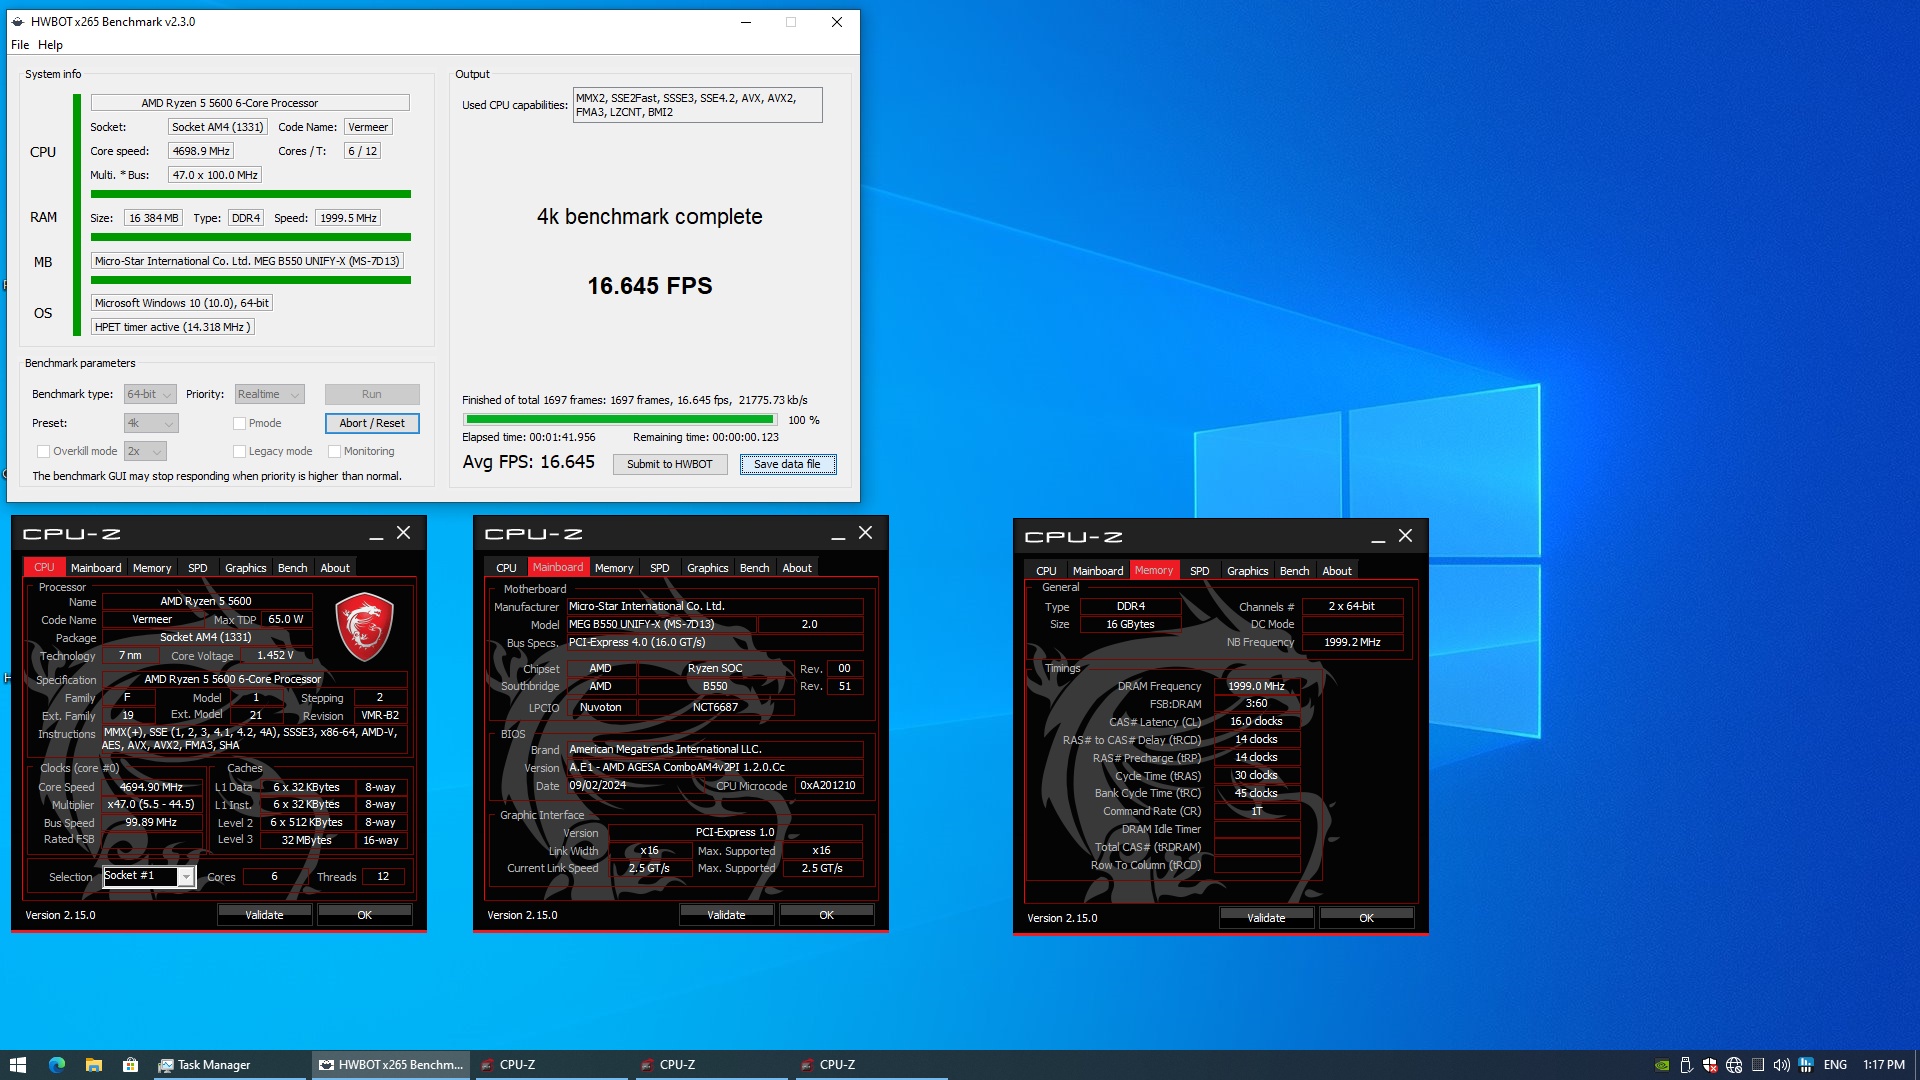
Task: Toggle the Legacy mode checkbox
Action: pos(239,452)
